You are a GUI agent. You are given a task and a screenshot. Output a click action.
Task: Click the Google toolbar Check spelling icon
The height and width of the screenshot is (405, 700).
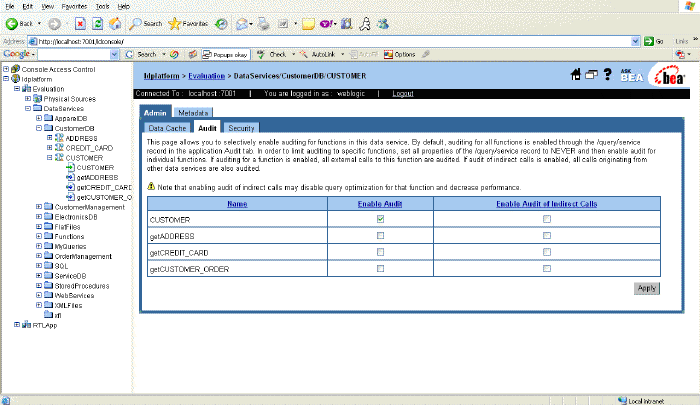[271, 54]
